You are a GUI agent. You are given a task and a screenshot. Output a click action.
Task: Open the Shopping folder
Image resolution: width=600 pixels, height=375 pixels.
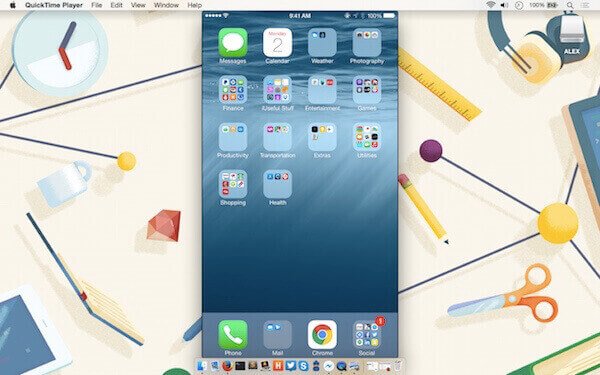tap(233, 184)
